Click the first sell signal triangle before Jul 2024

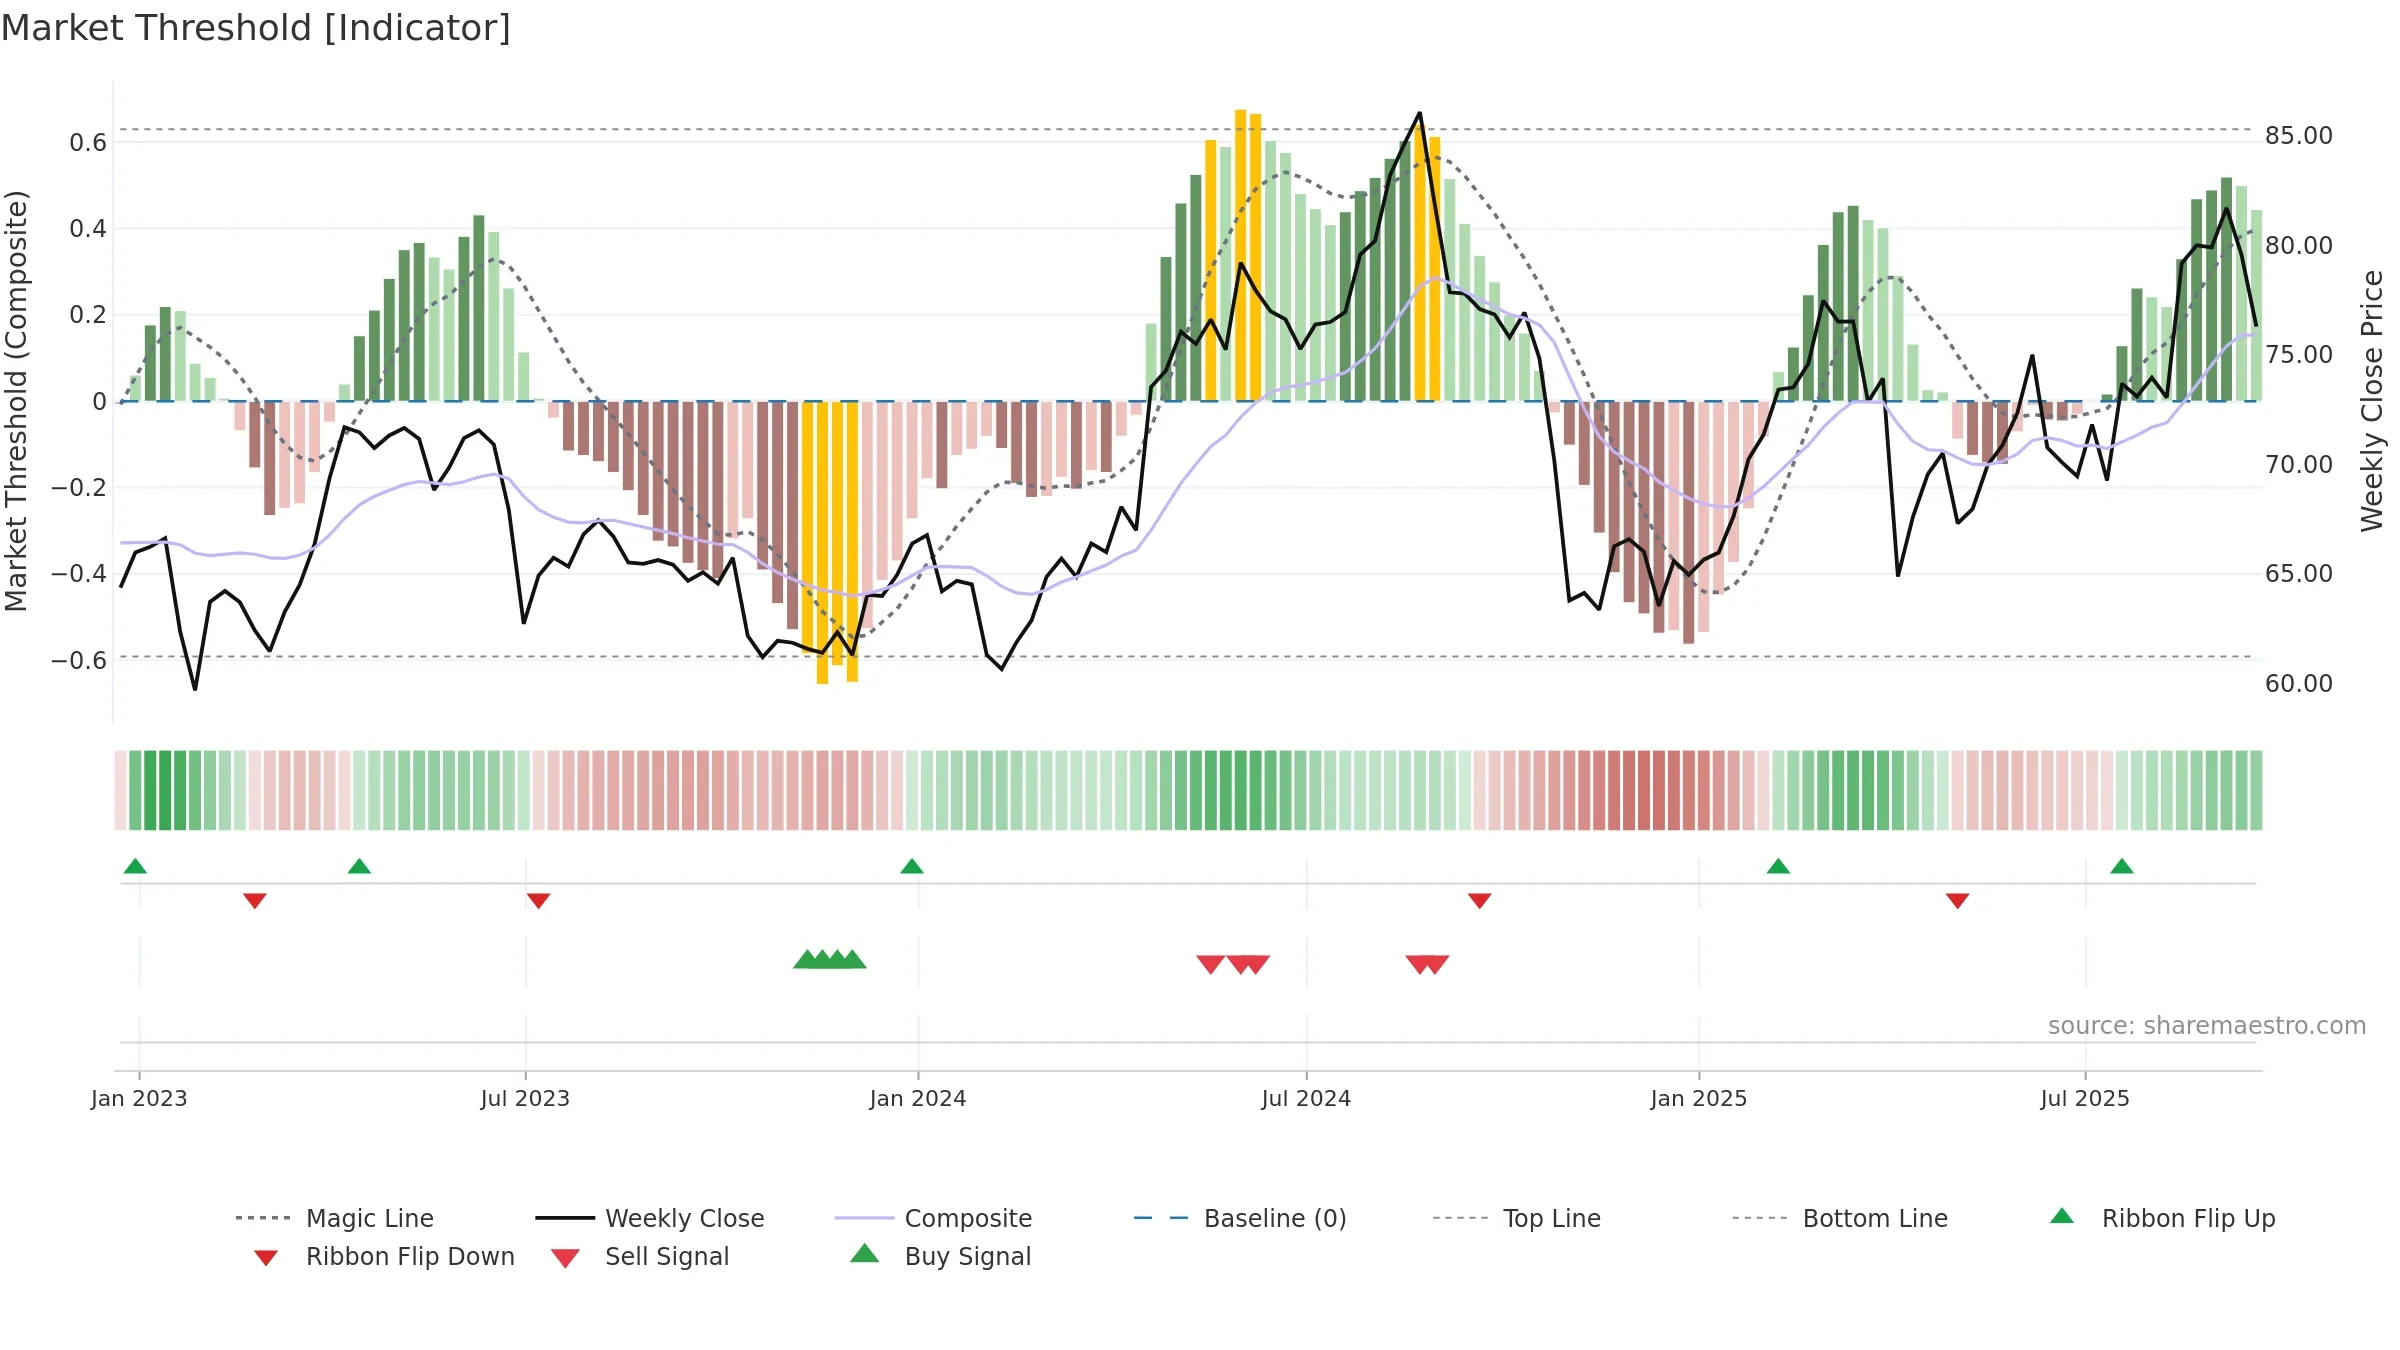1211,965
